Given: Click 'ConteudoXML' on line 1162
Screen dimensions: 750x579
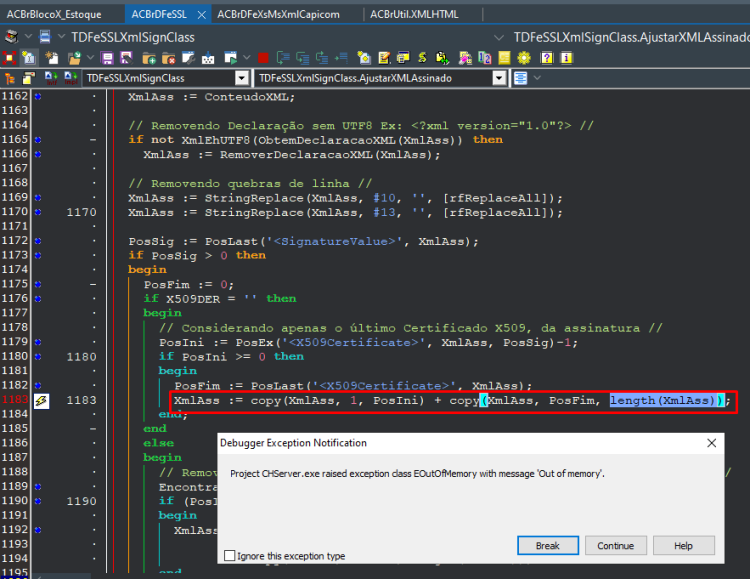Looking at the screenshot, I should tap(246, 97).
